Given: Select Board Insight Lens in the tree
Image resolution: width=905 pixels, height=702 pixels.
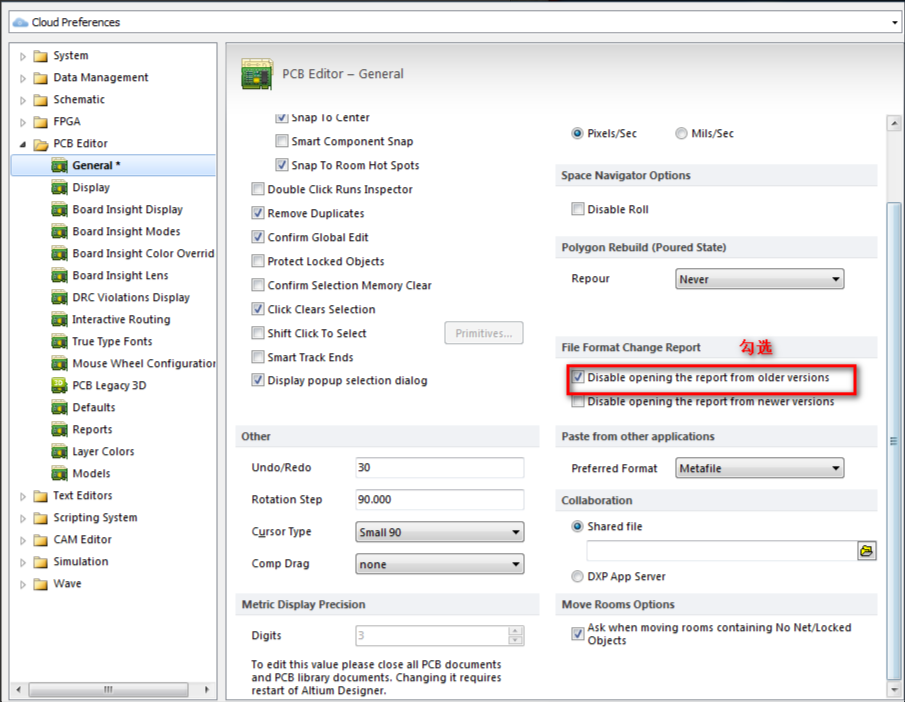Looking at the screenshot, I should [120, 275].
